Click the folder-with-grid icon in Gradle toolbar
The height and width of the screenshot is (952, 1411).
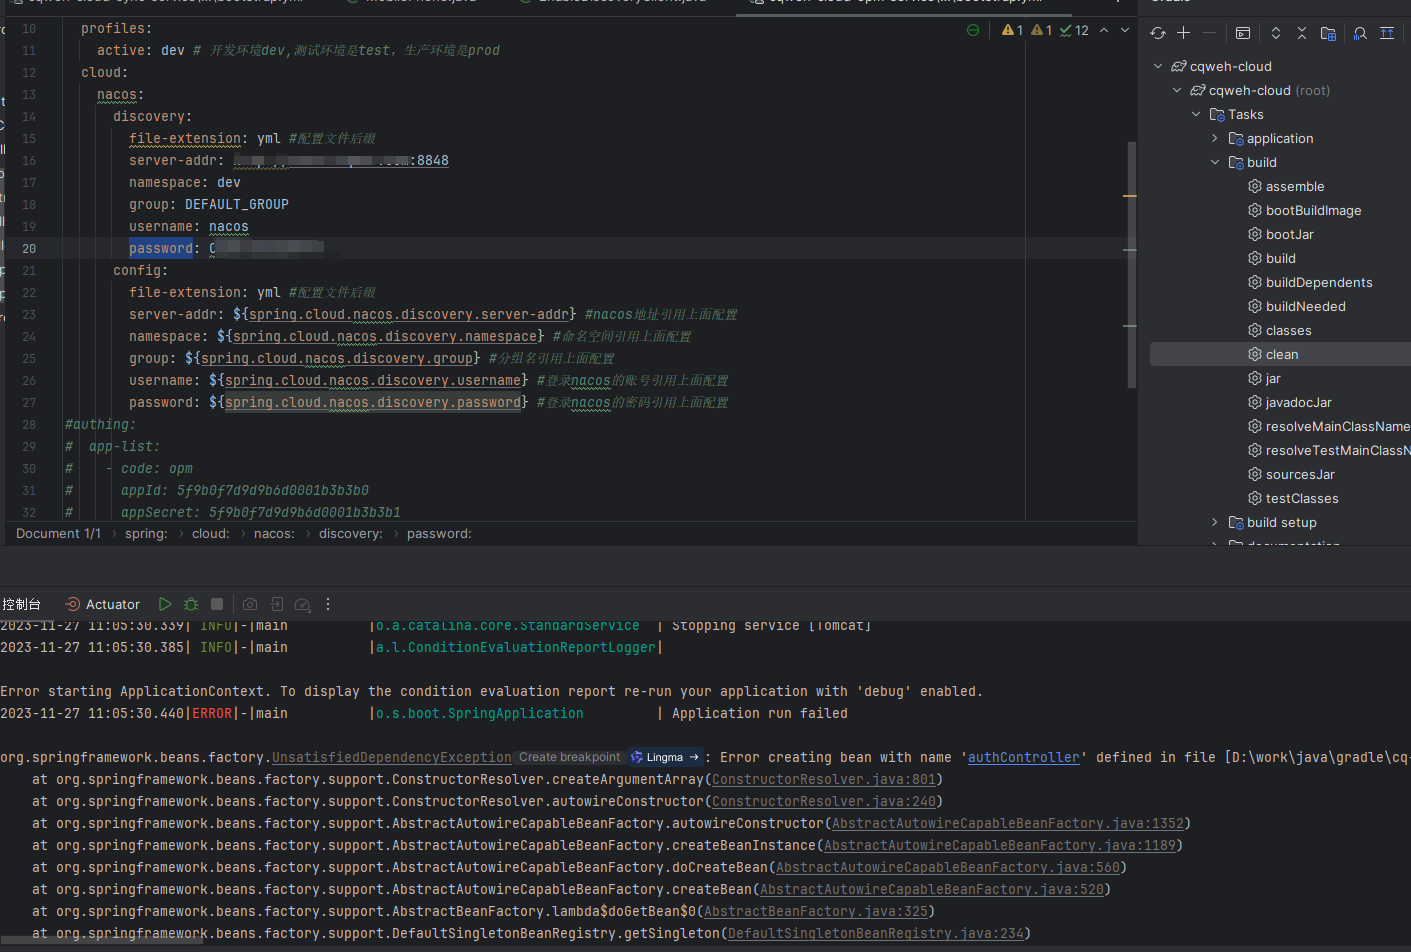pos(1328,33)
